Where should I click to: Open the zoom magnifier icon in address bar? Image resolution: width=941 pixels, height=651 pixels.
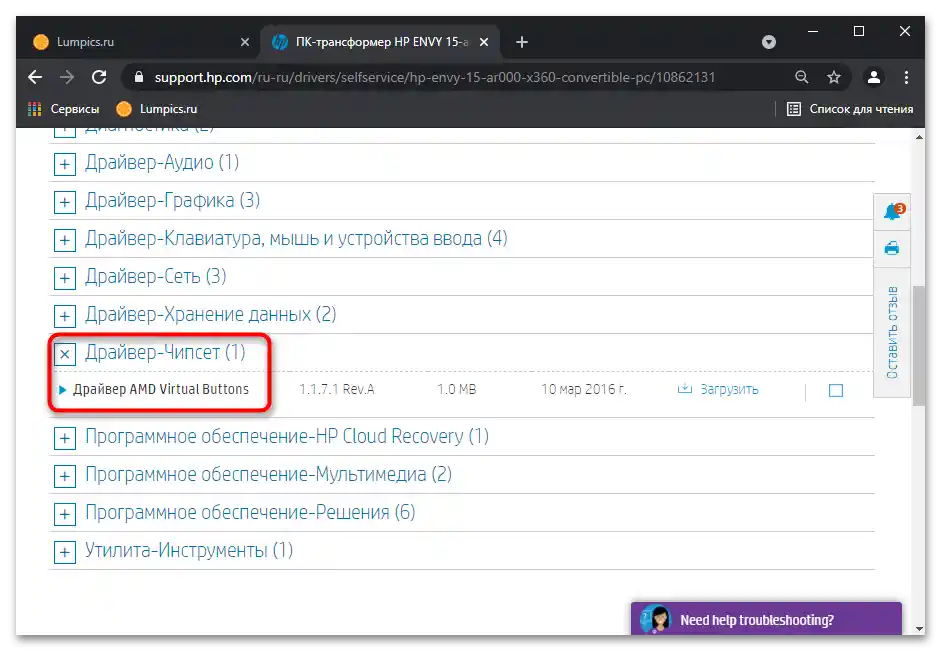pyautogui.click(x=802, y=77)
